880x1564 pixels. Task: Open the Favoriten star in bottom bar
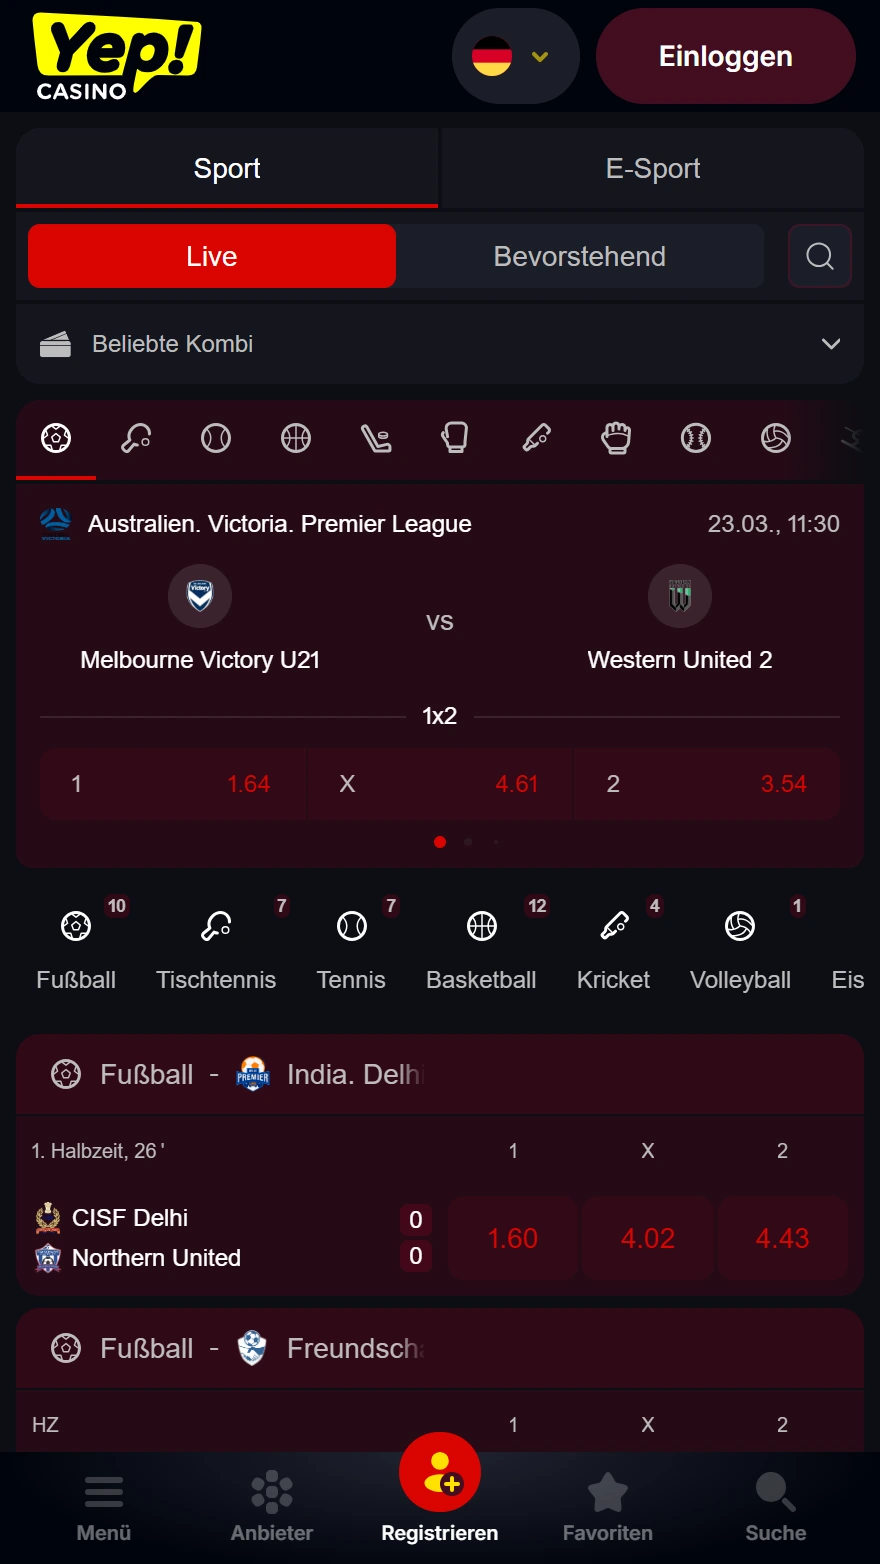607,1506
